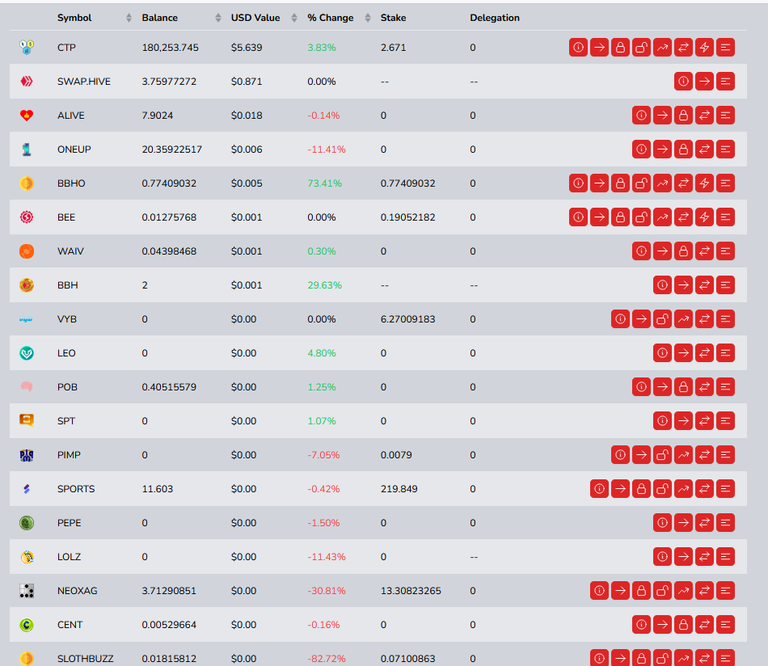
Task: Click the Delegation column header
Action: click(495, 18)
